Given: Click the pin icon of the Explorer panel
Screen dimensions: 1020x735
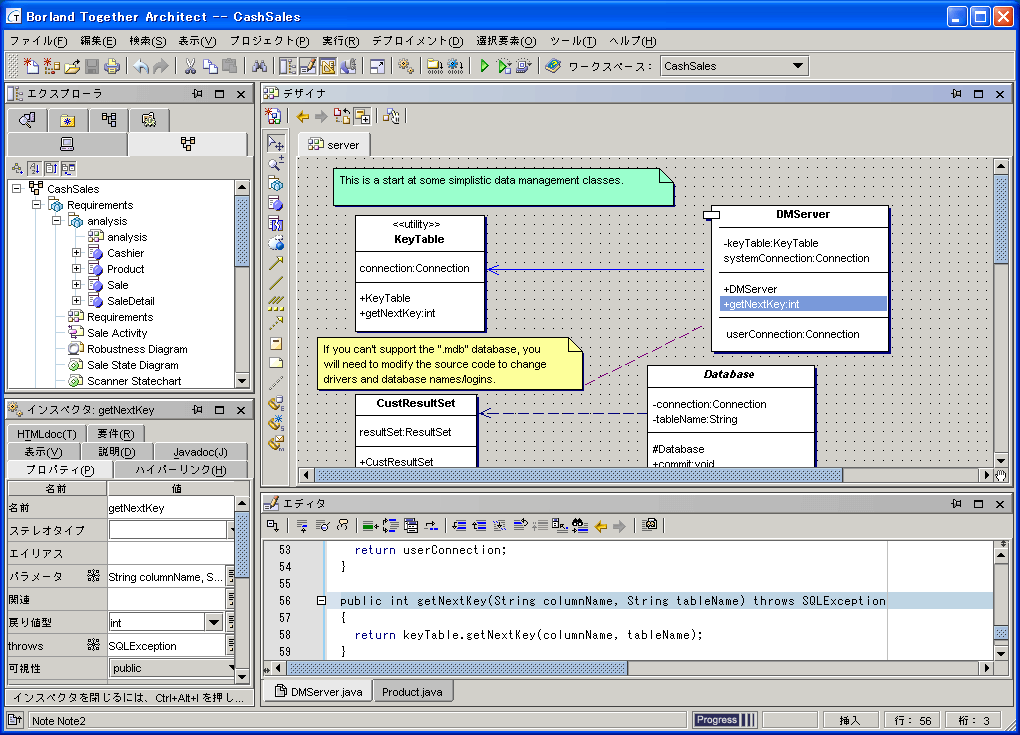Looking at the screenshot, I should [x=197, y=94].
